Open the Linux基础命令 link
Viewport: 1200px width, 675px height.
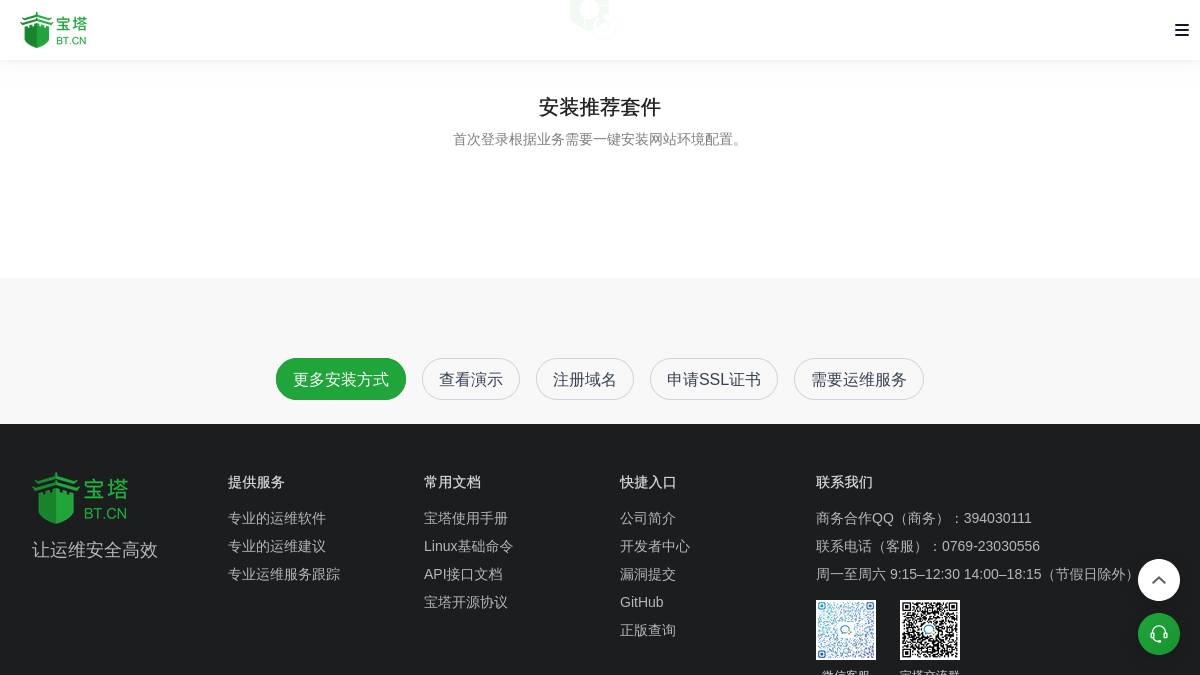(468, 546)
